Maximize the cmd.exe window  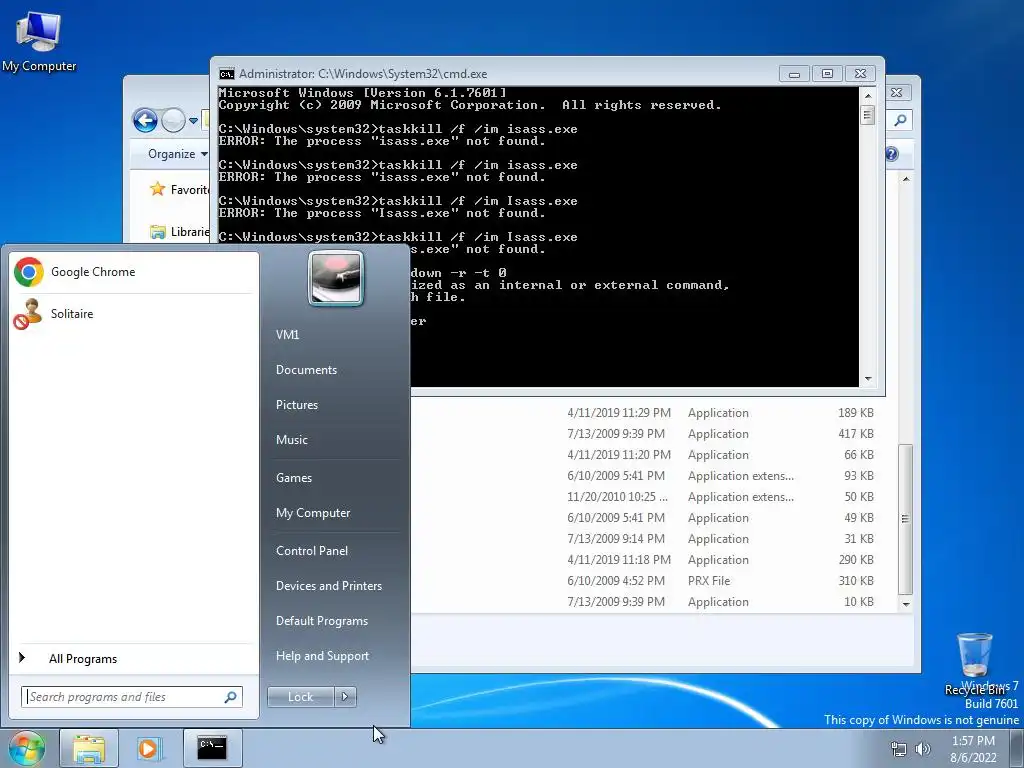tap(827, 74)
